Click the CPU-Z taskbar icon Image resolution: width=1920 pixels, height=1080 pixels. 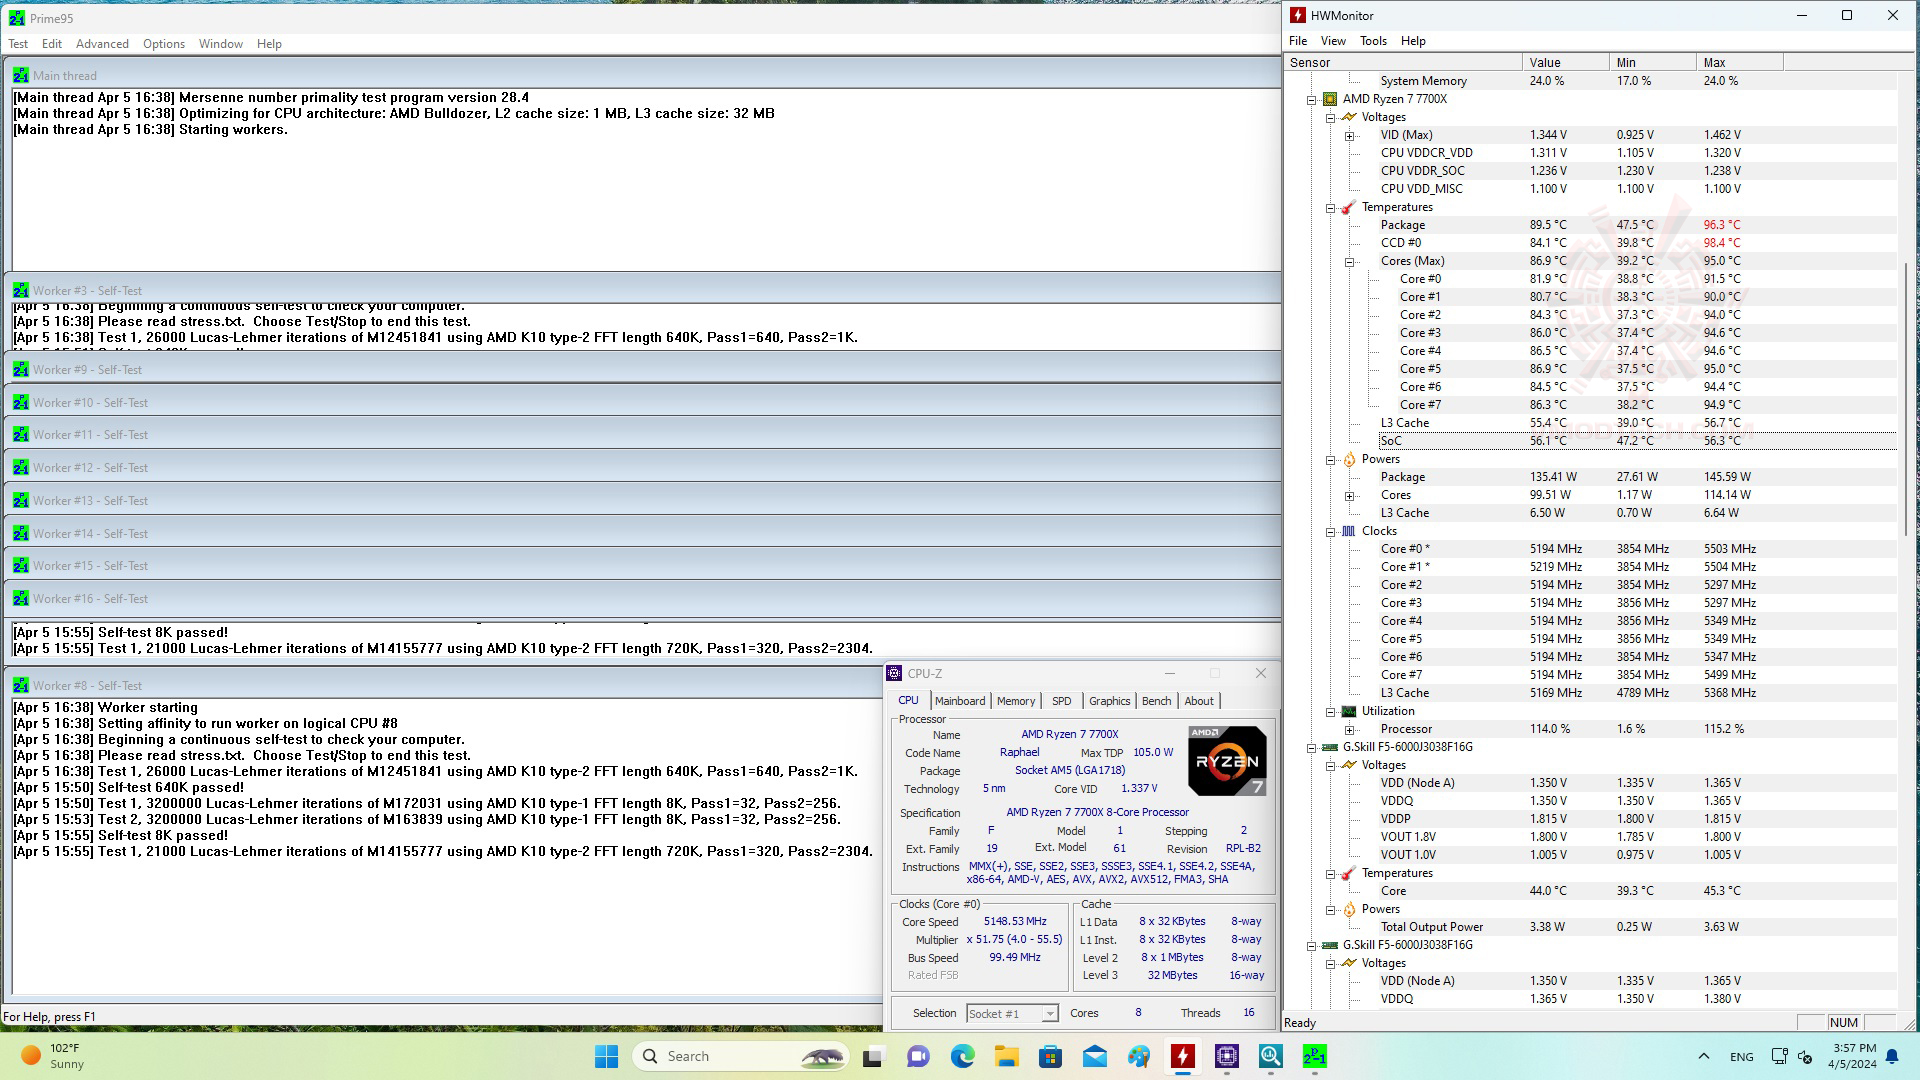pos(1227,1056)
